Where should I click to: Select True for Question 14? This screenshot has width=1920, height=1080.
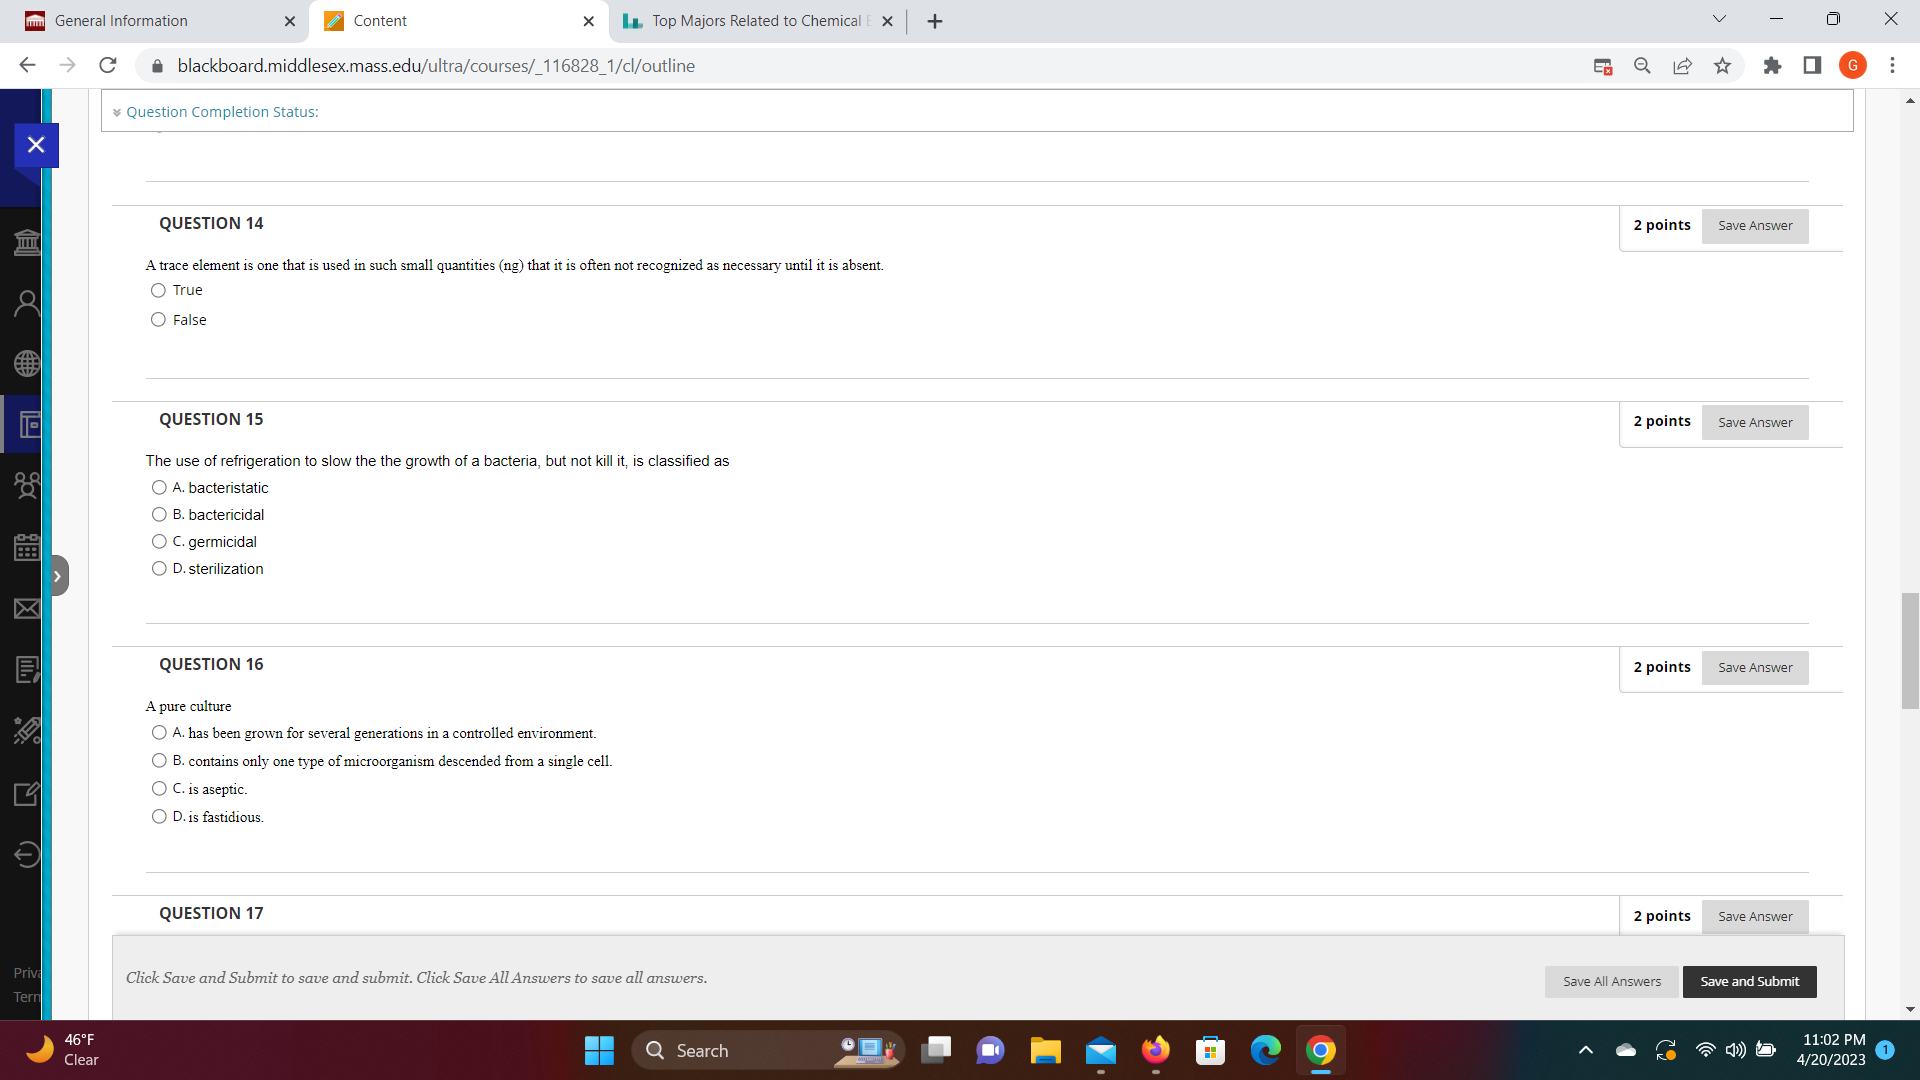coord(158,291)
